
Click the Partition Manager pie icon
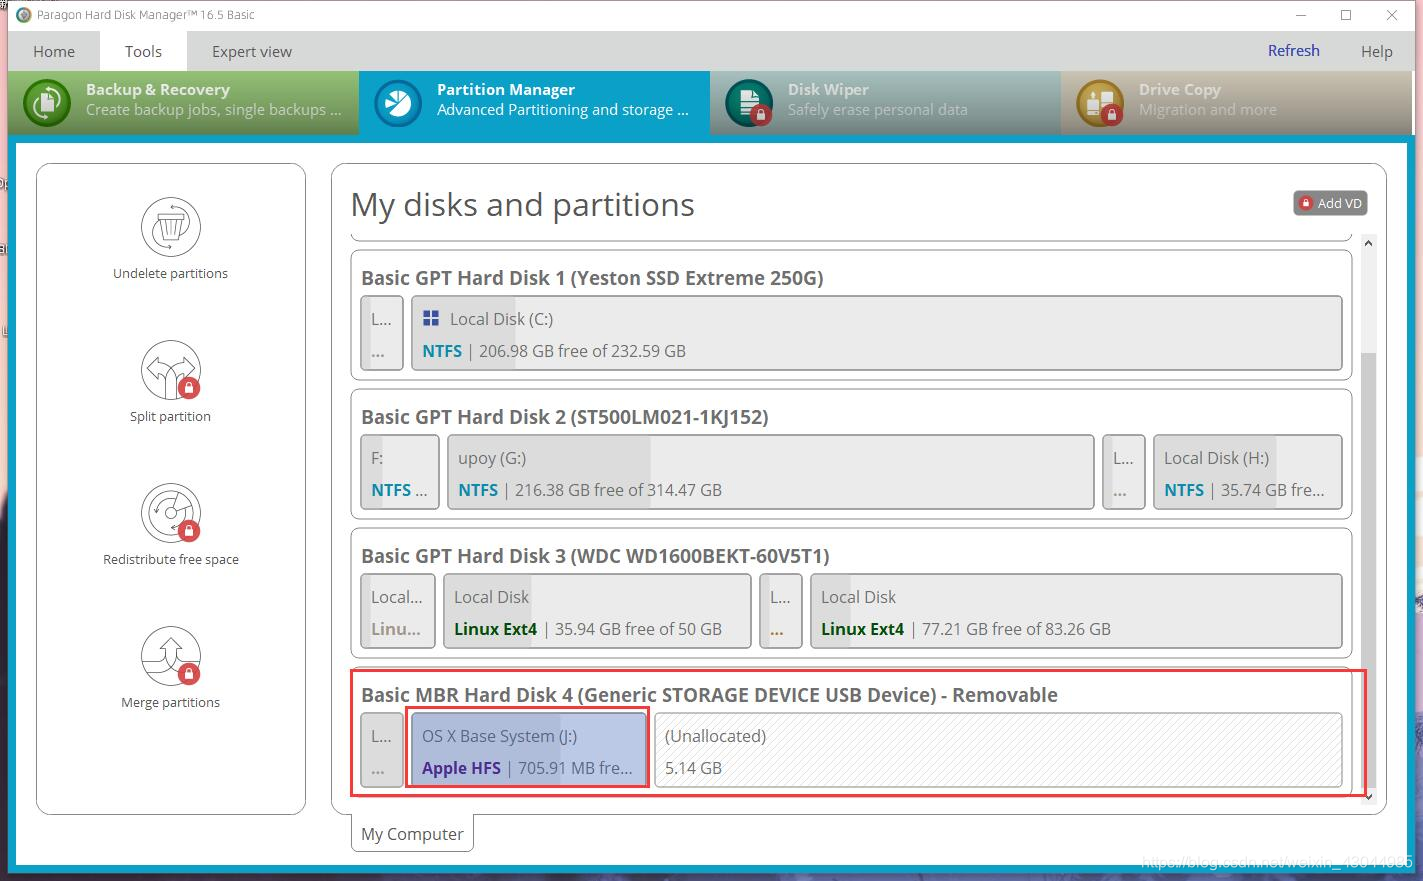pos(398,103)
